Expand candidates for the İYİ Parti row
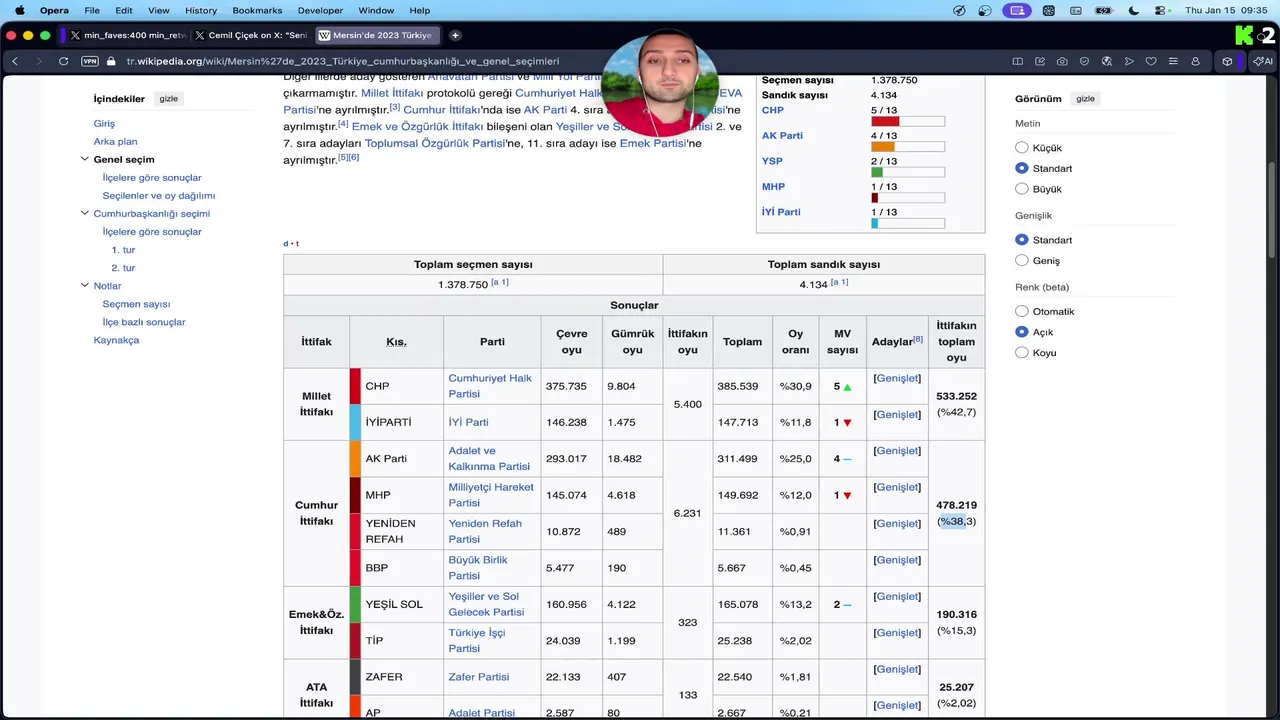Screen dimensions: 1280x720 [897, 414]
